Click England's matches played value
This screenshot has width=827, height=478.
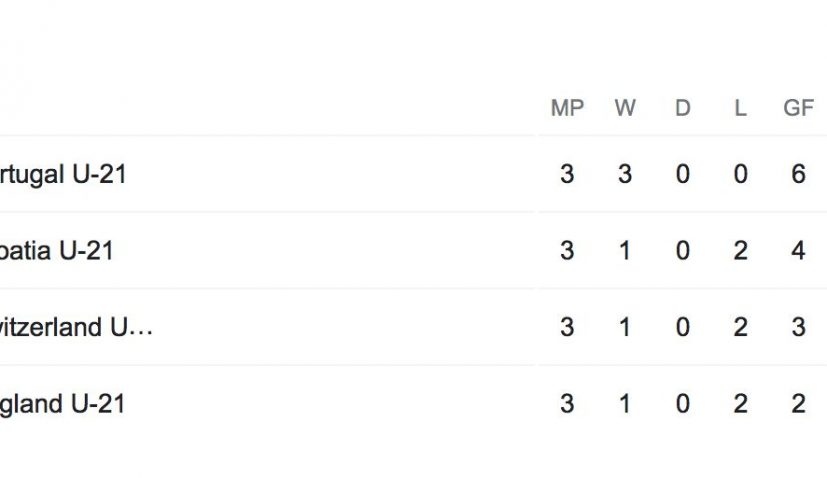[567, 404]
